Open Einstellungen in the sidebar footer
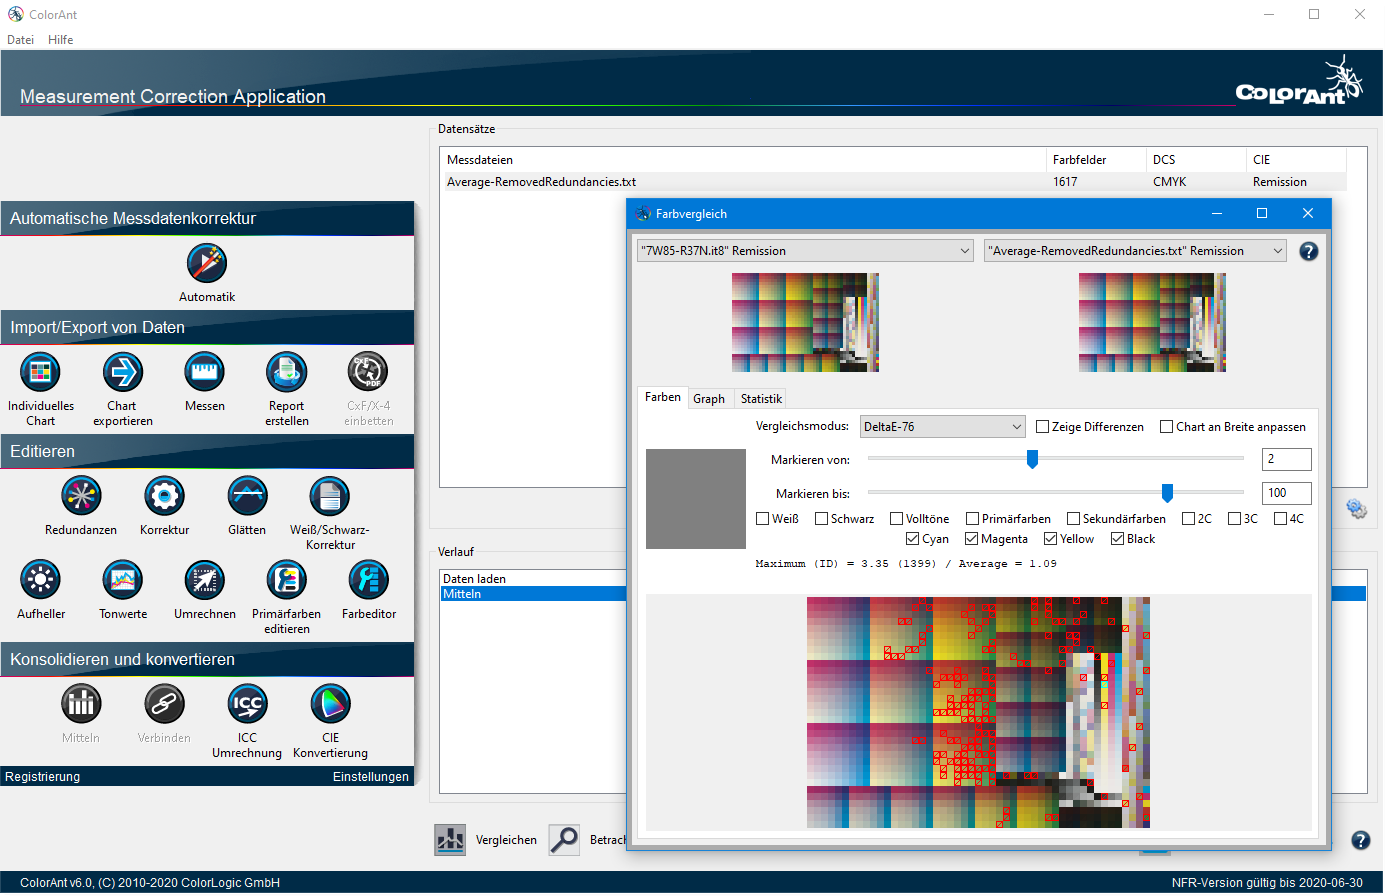The image size is (1385, 896). coord(370,777)
